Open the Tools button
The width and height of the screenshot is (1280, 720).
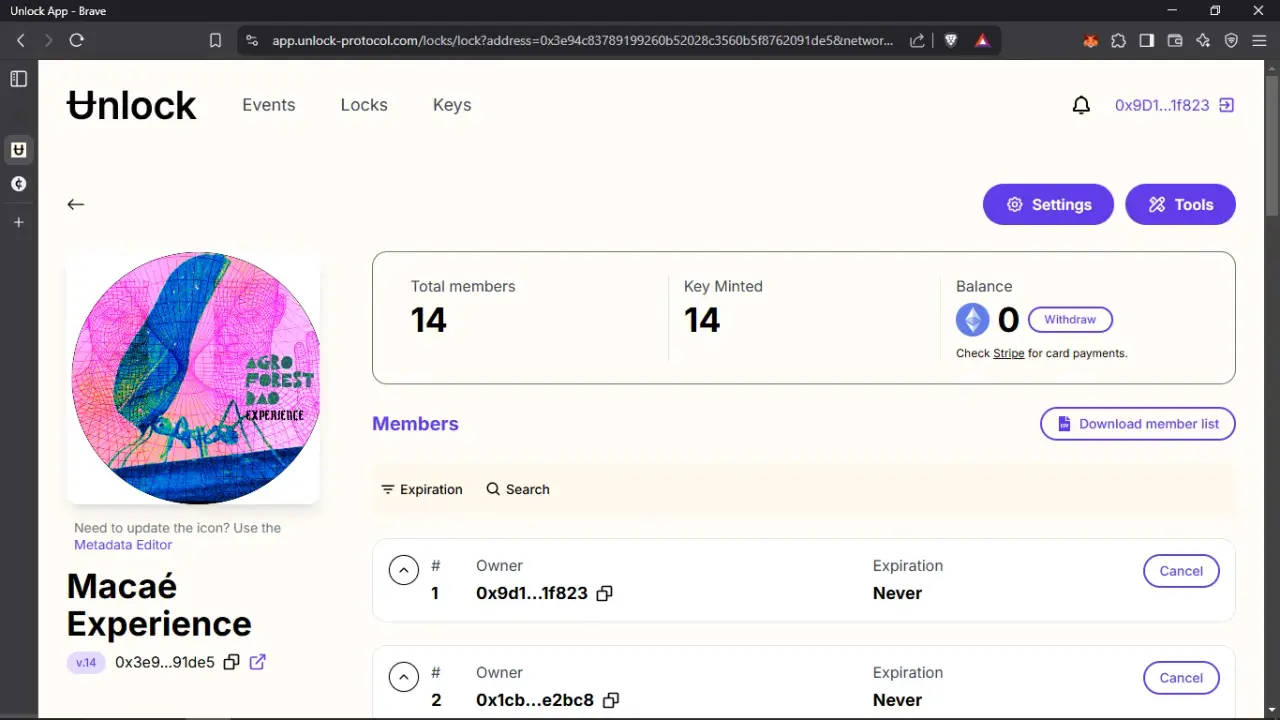(1180, 204)
